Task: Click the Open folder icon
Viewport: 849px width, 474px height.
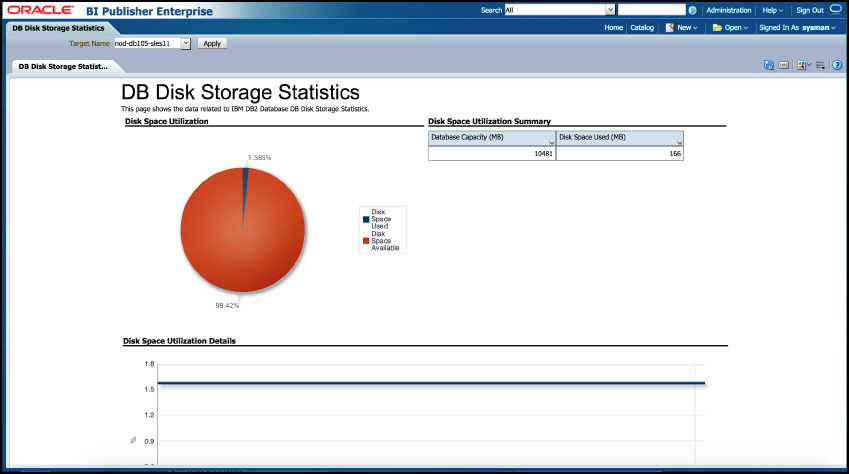Action: (x=717, y=28)
